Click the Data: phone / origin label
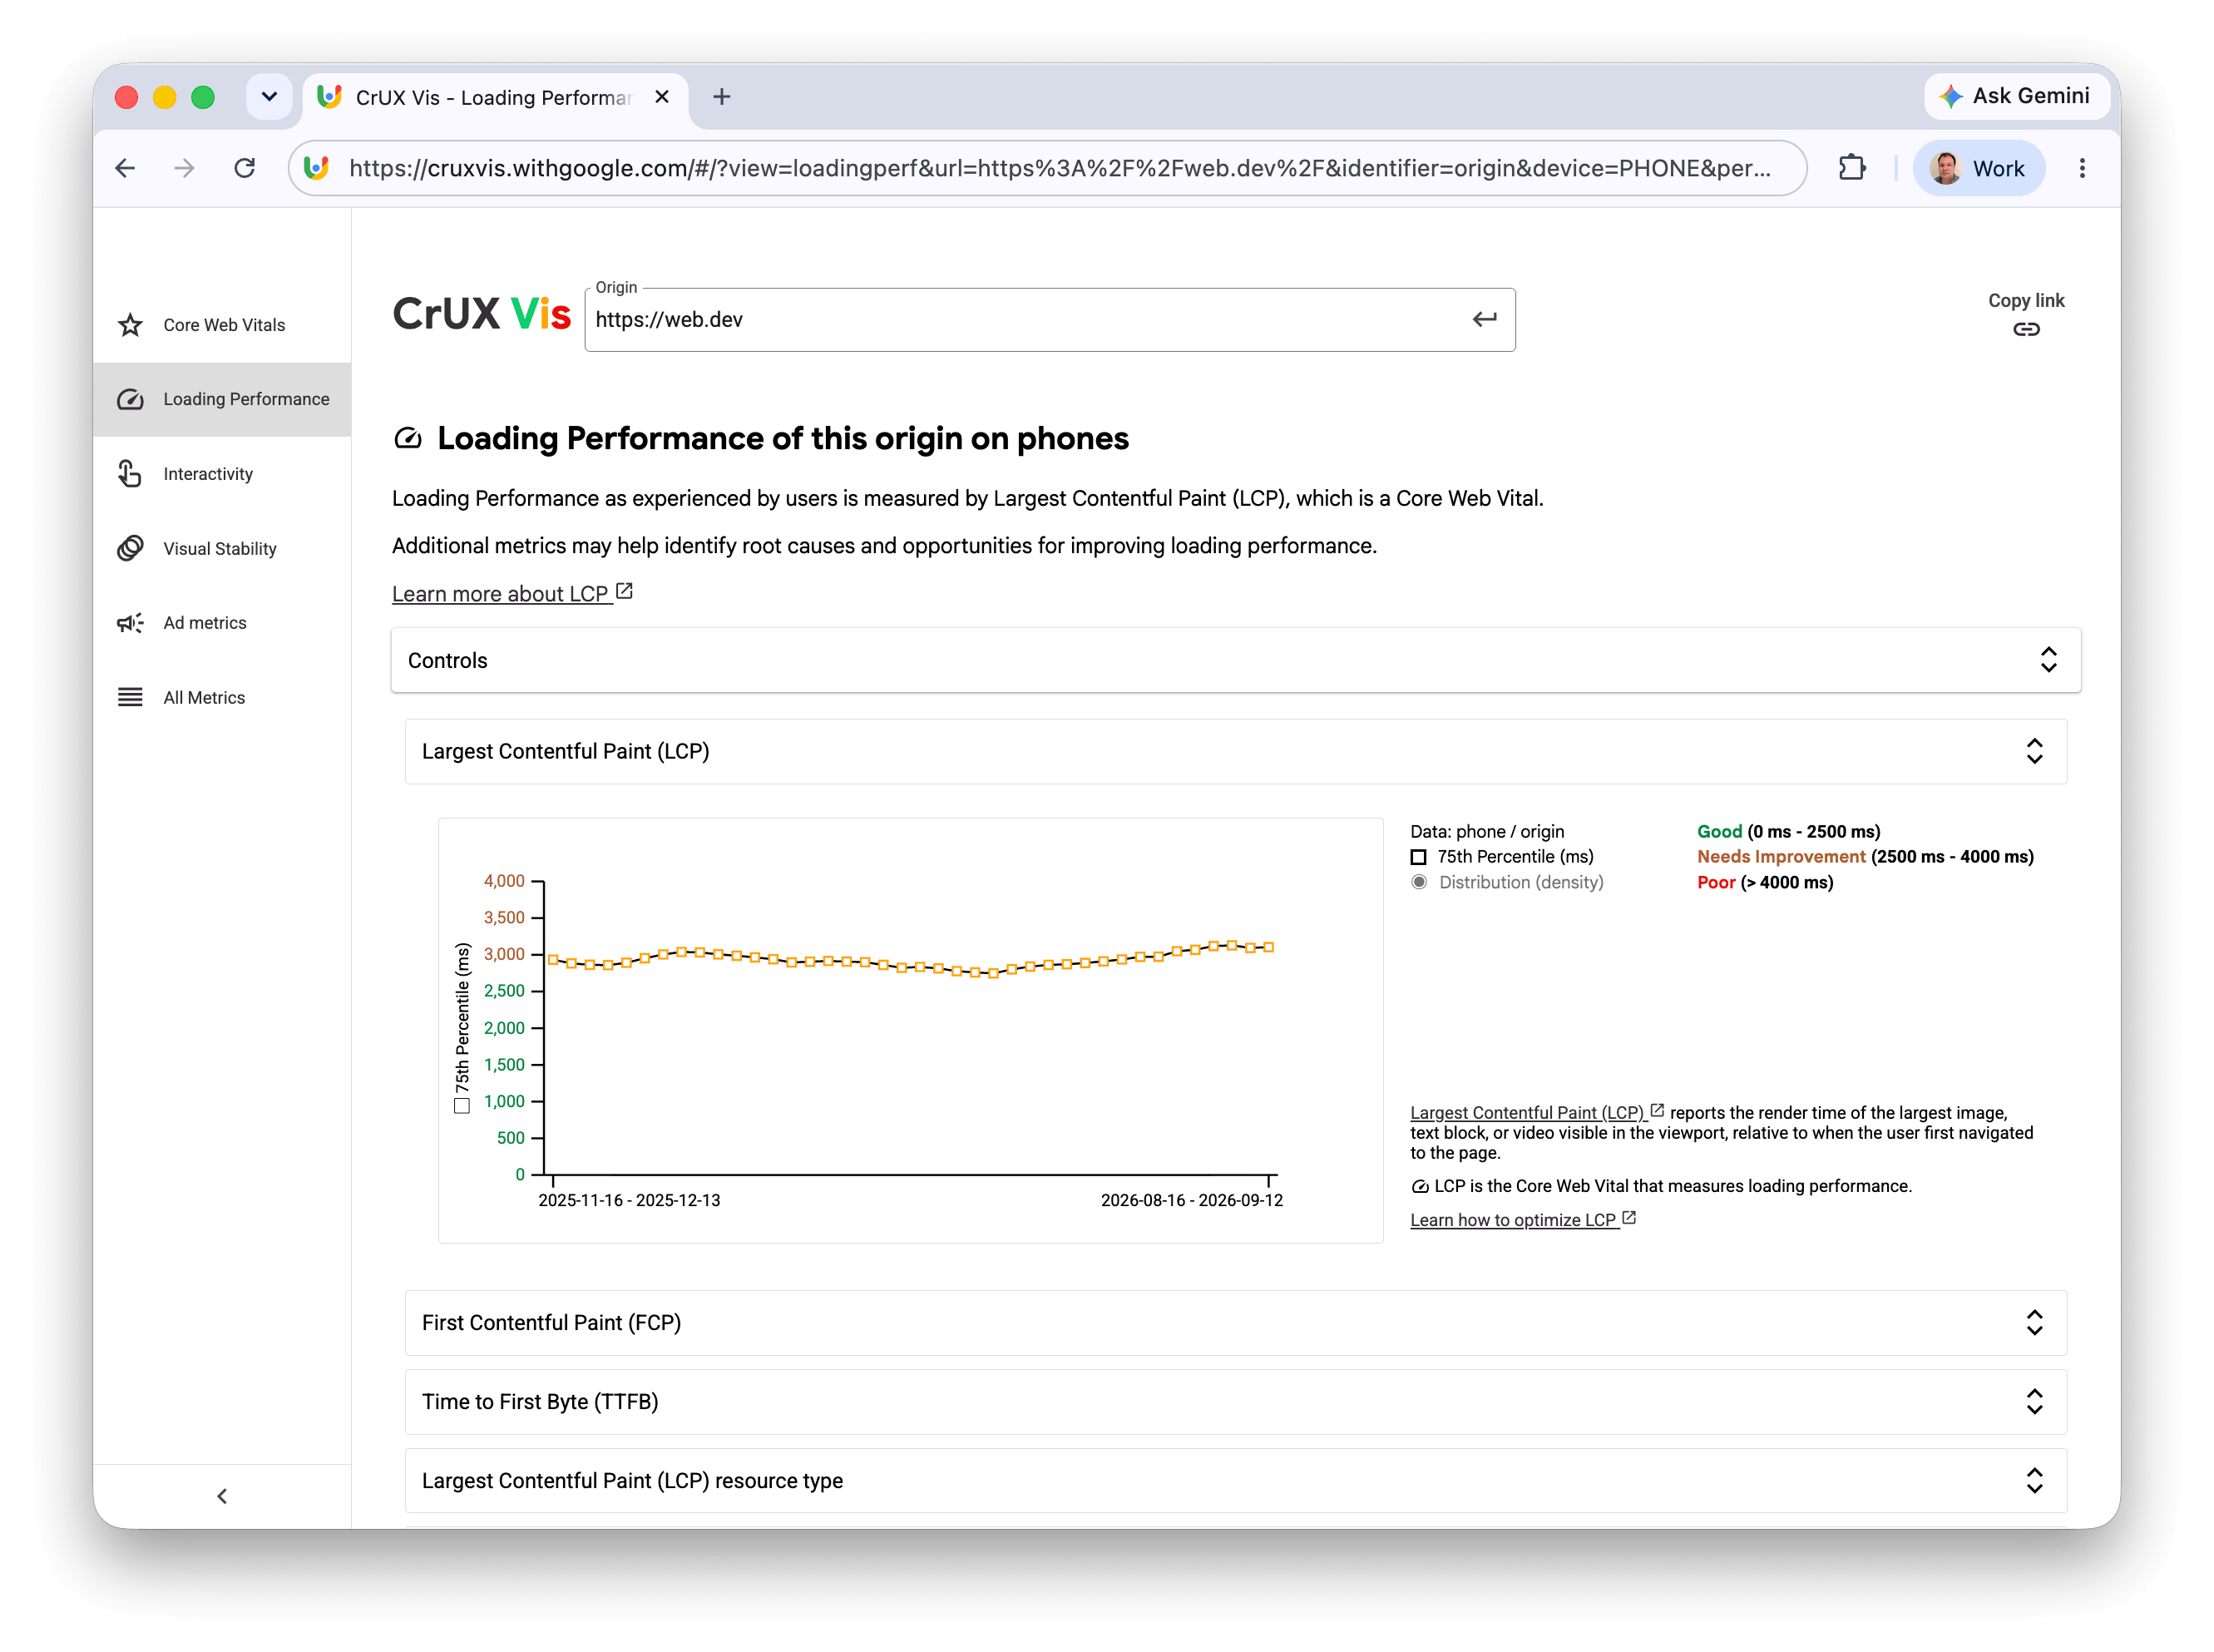The height and width of the screenshot is (1652, 2214). 1486,831
